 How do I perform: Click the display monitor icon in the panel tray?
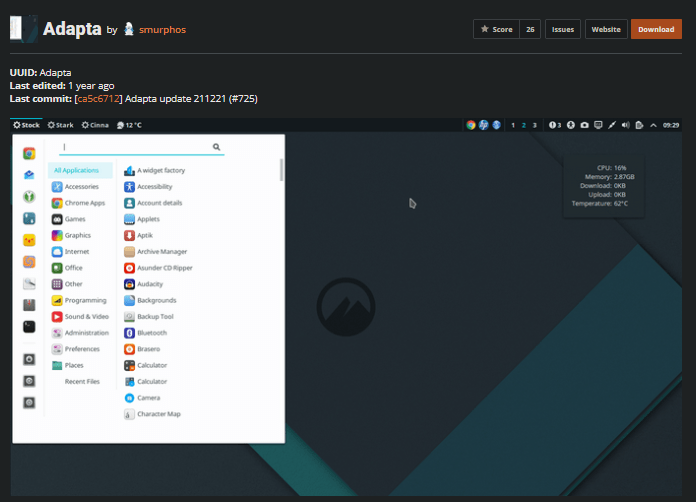[x=598, y=125]
